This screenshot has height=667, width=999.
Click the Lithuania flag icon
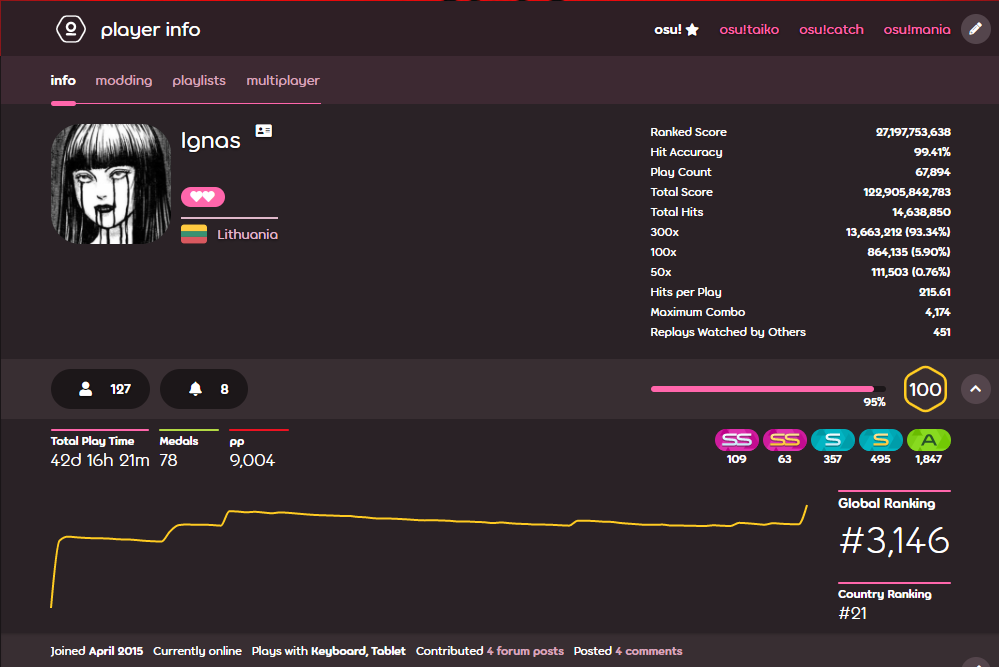tap(194, 234)
